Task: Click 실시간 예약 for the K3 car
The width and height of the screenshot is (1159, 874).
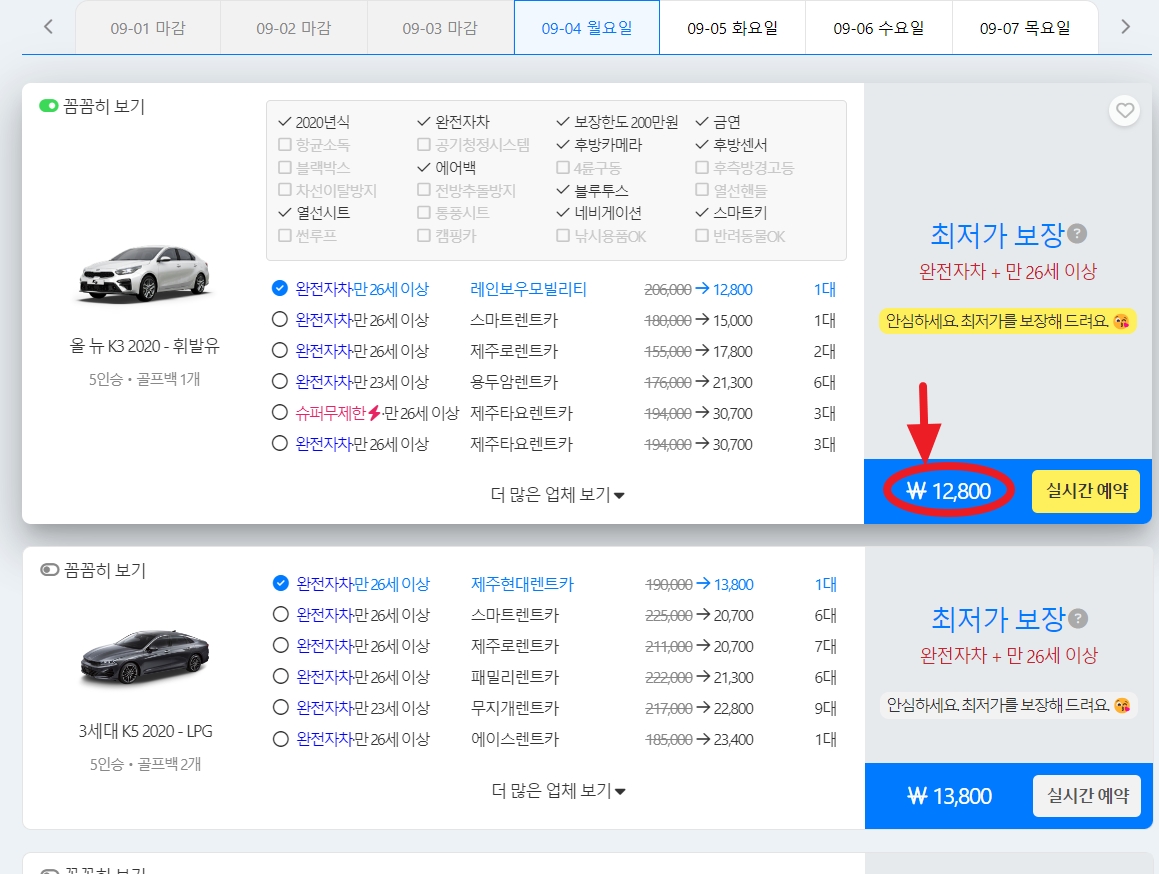Action: (1086, 491)
